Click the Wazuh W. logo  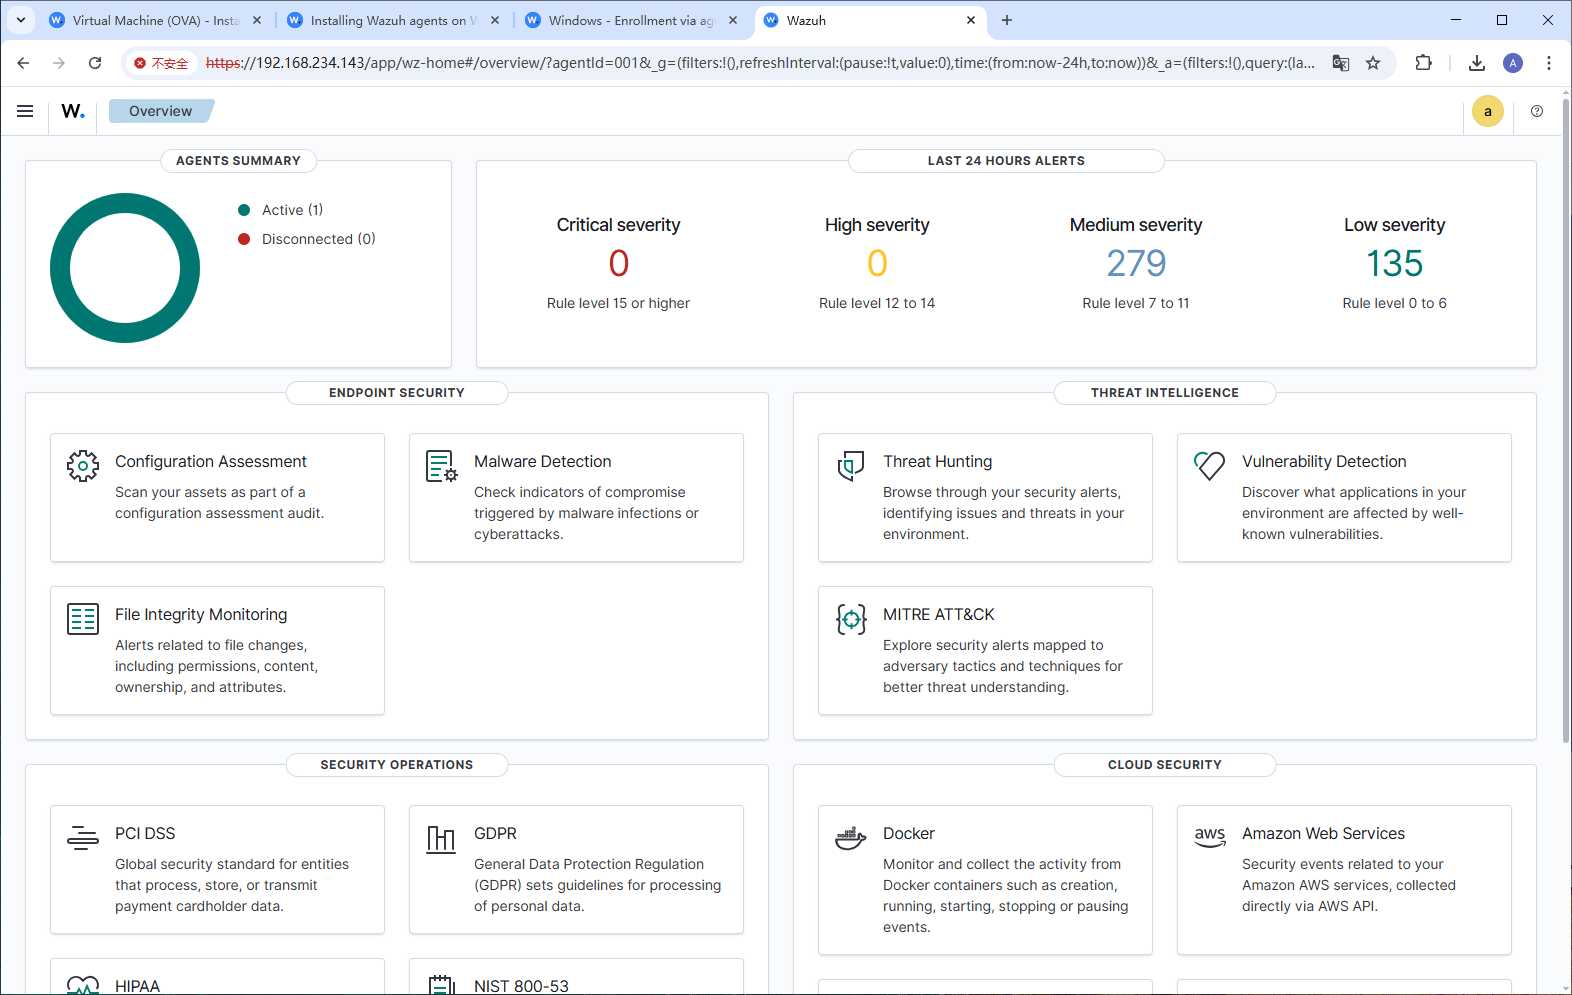[73, 111]
